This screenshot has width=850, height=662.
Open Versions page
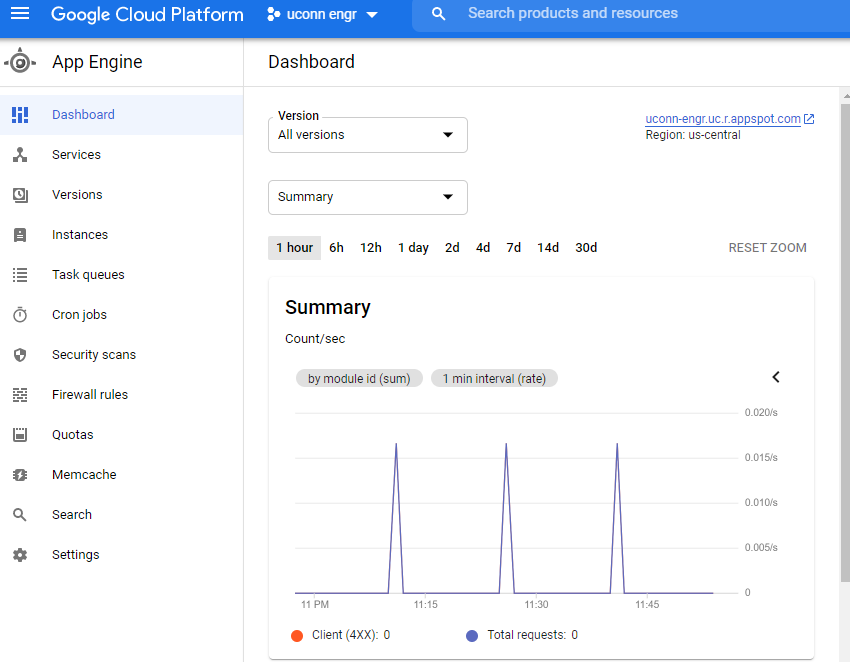[x=121, y=195]
